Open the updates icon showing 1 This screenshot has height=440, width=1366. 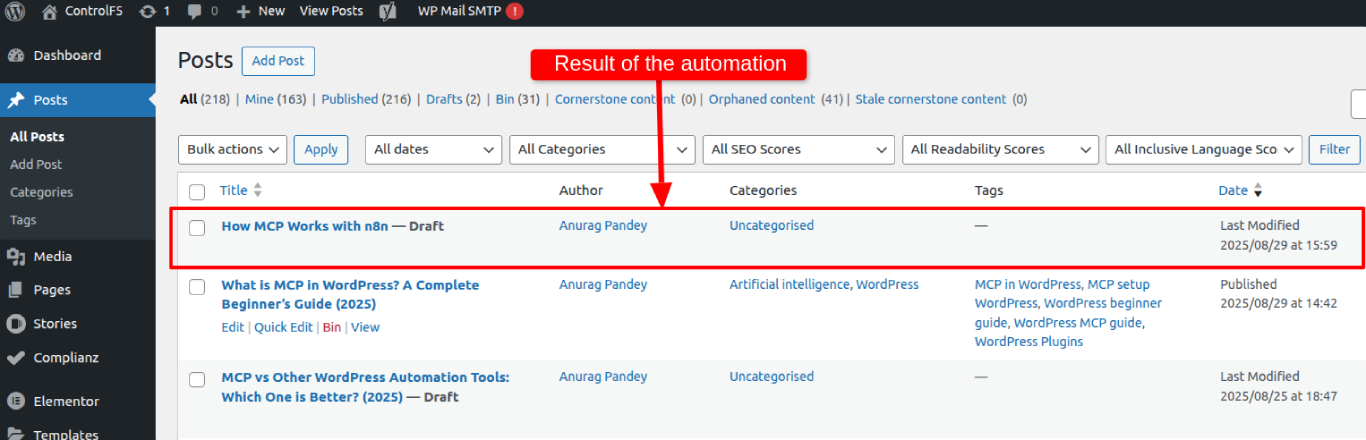click(148, 11)
